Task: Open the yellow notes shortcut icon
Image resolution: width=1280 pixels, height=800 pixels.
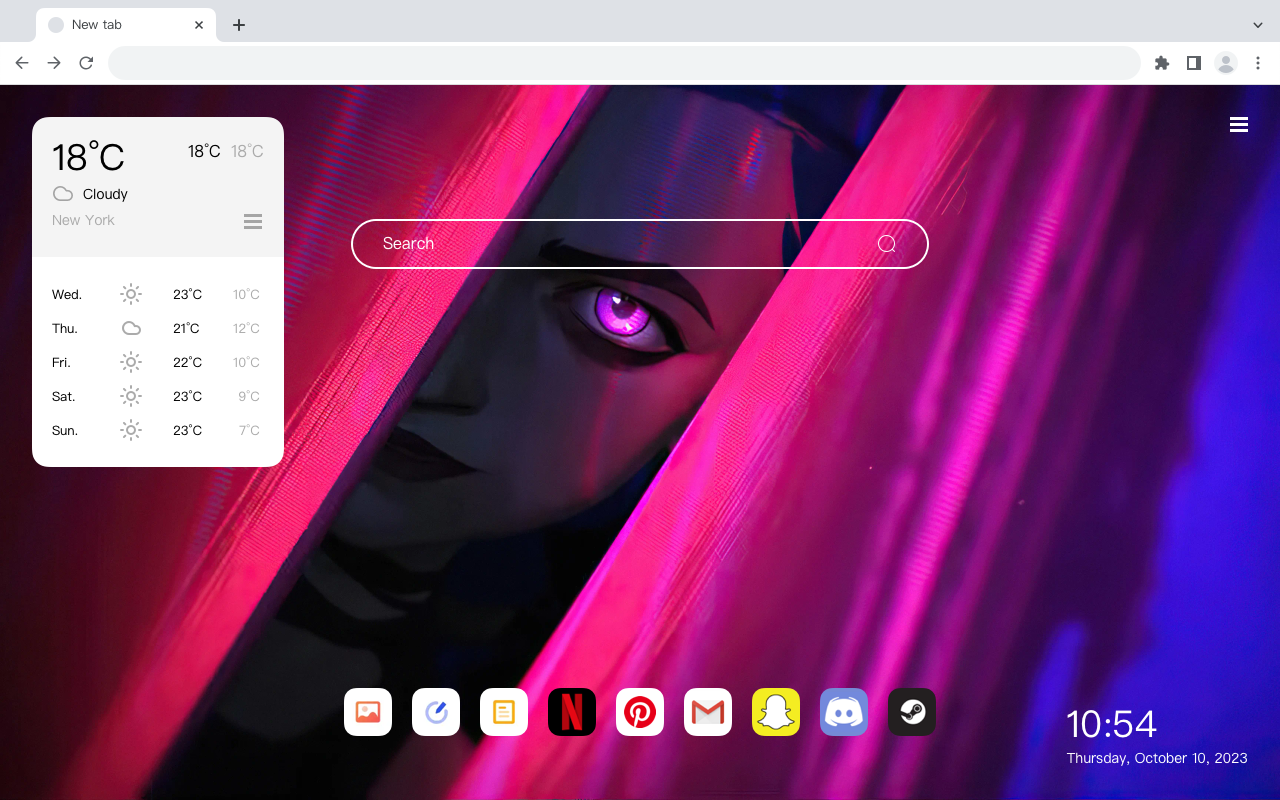Action: pos(504,712)
